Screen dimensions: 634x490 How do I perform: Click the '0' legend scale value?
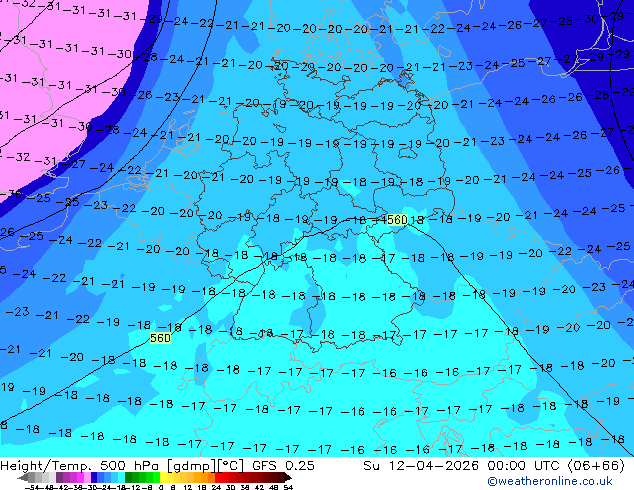tap(161, 487)
